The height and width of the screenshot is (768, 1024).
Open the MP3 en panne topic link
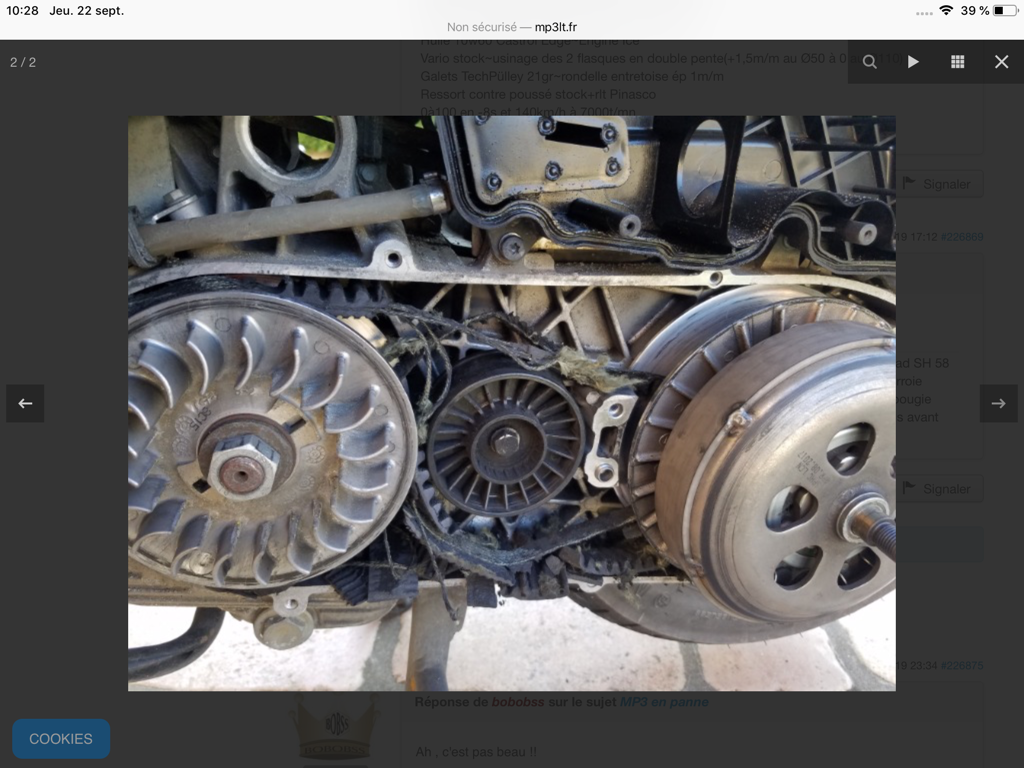(x=664, y=702)
